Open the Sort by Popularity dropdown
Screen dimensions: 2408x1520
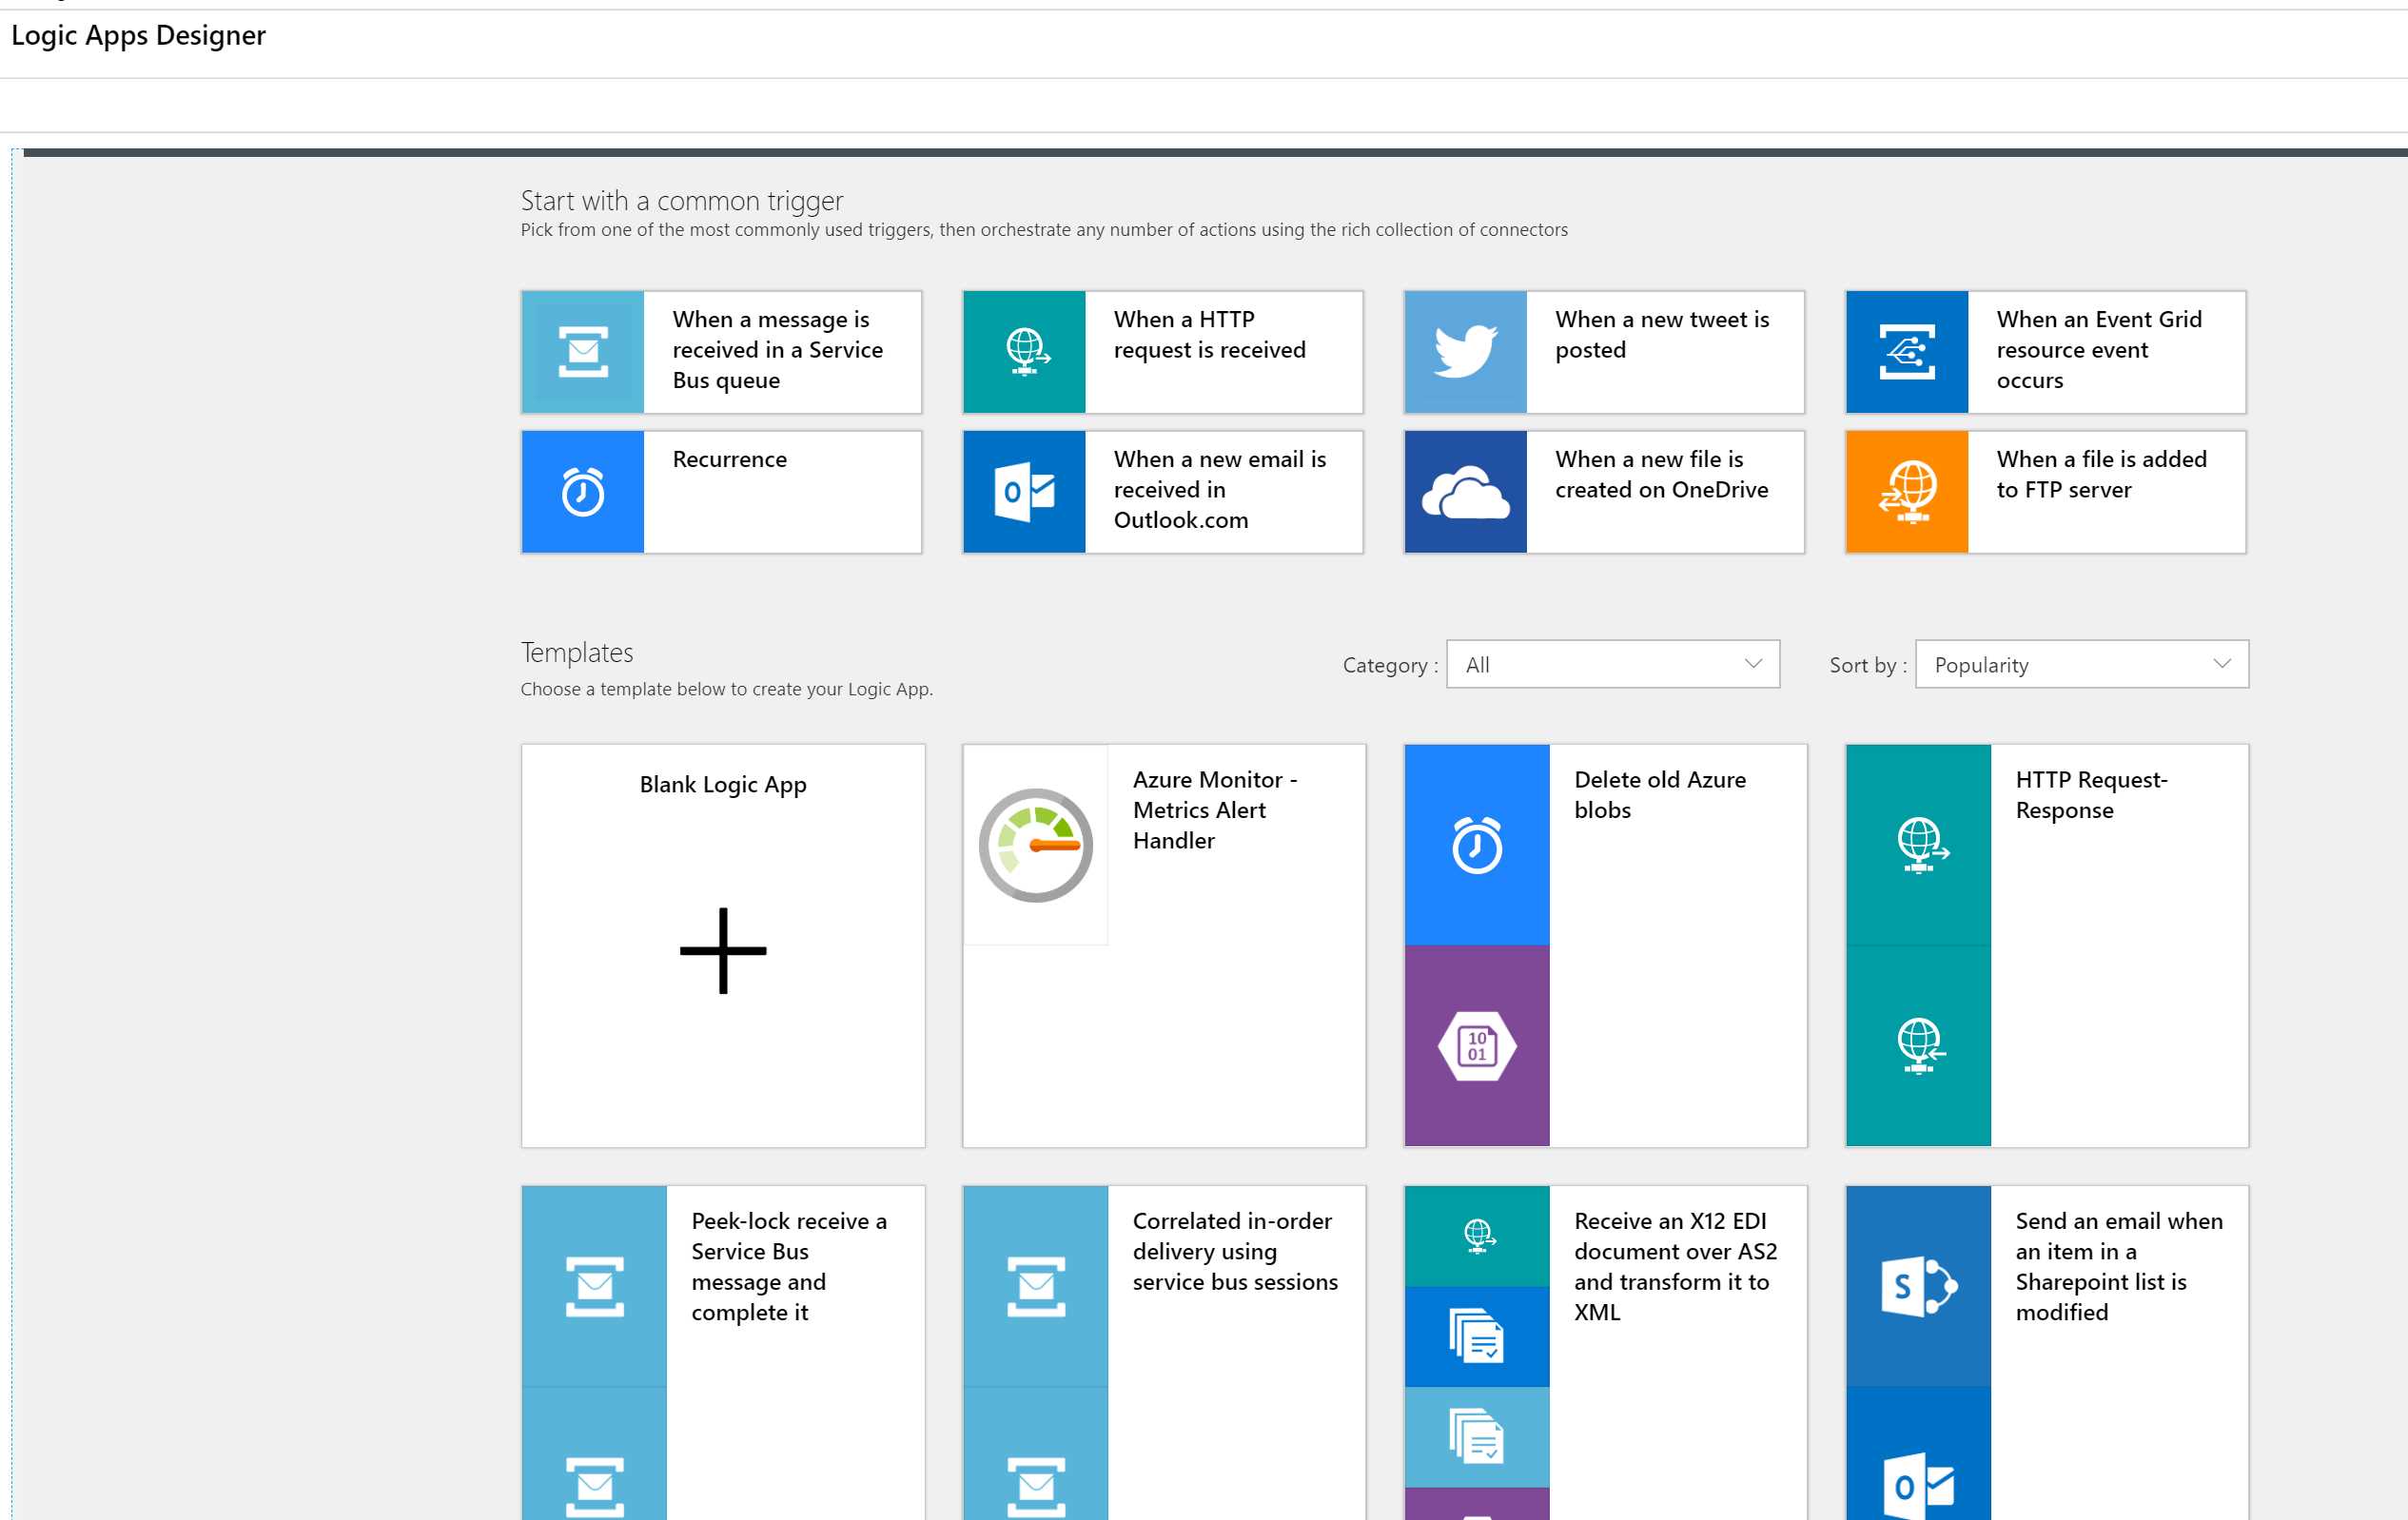coord(2080,664)
